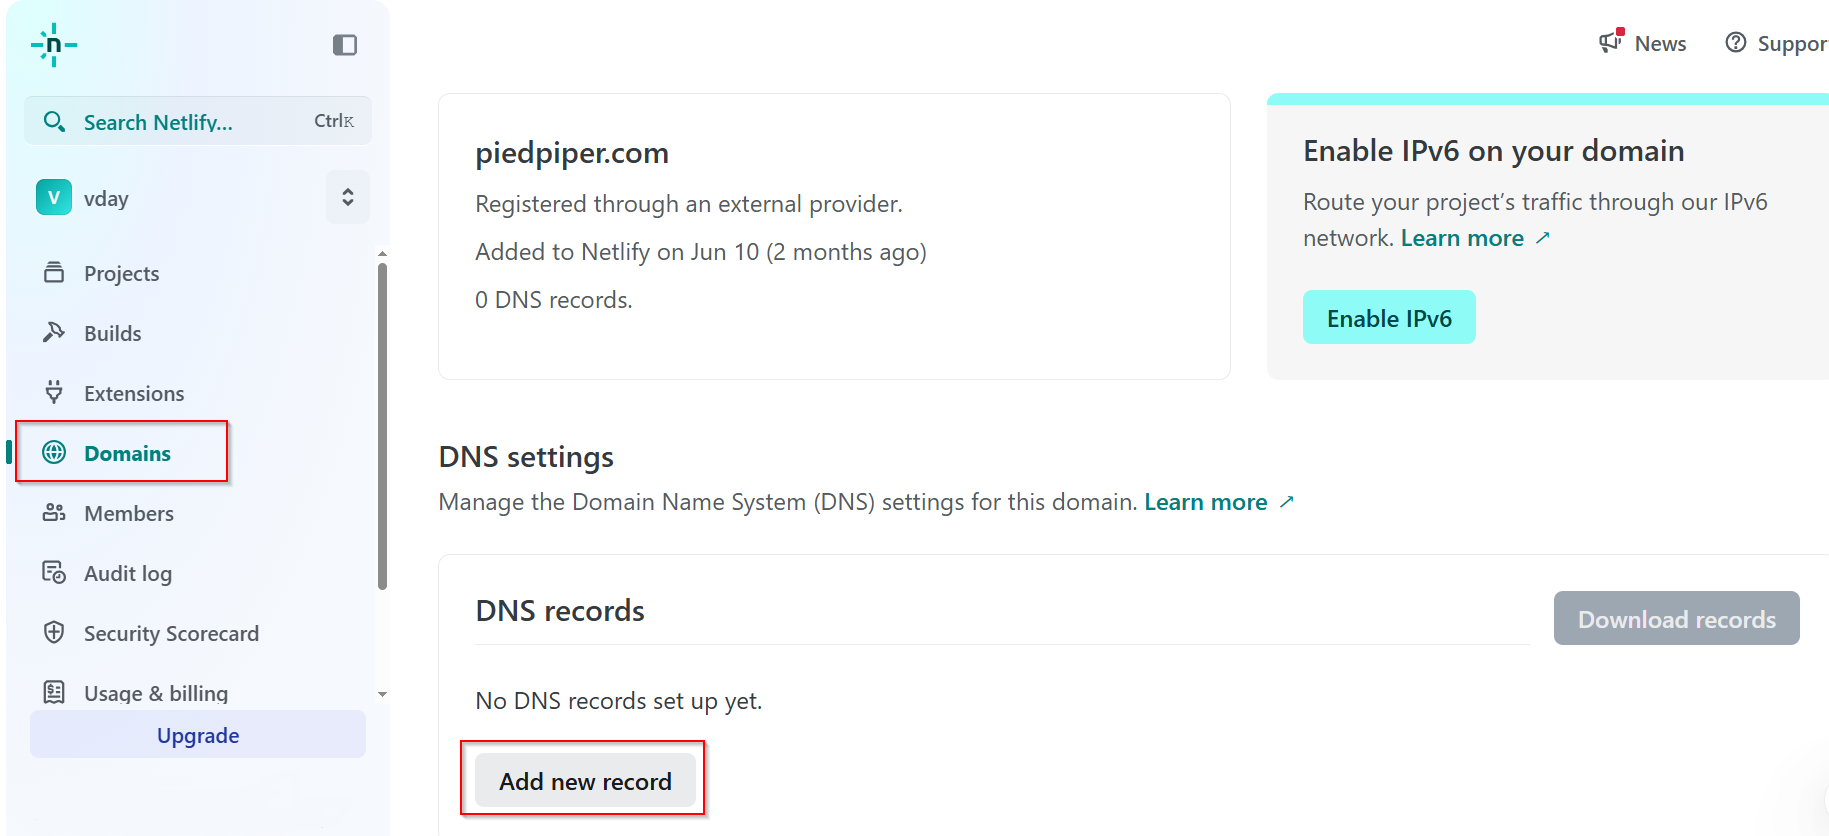The width and height of the screenshot is (1829, 836).
Task: Toggle the sidebar collapse icon
Action: tap(345, 45)
